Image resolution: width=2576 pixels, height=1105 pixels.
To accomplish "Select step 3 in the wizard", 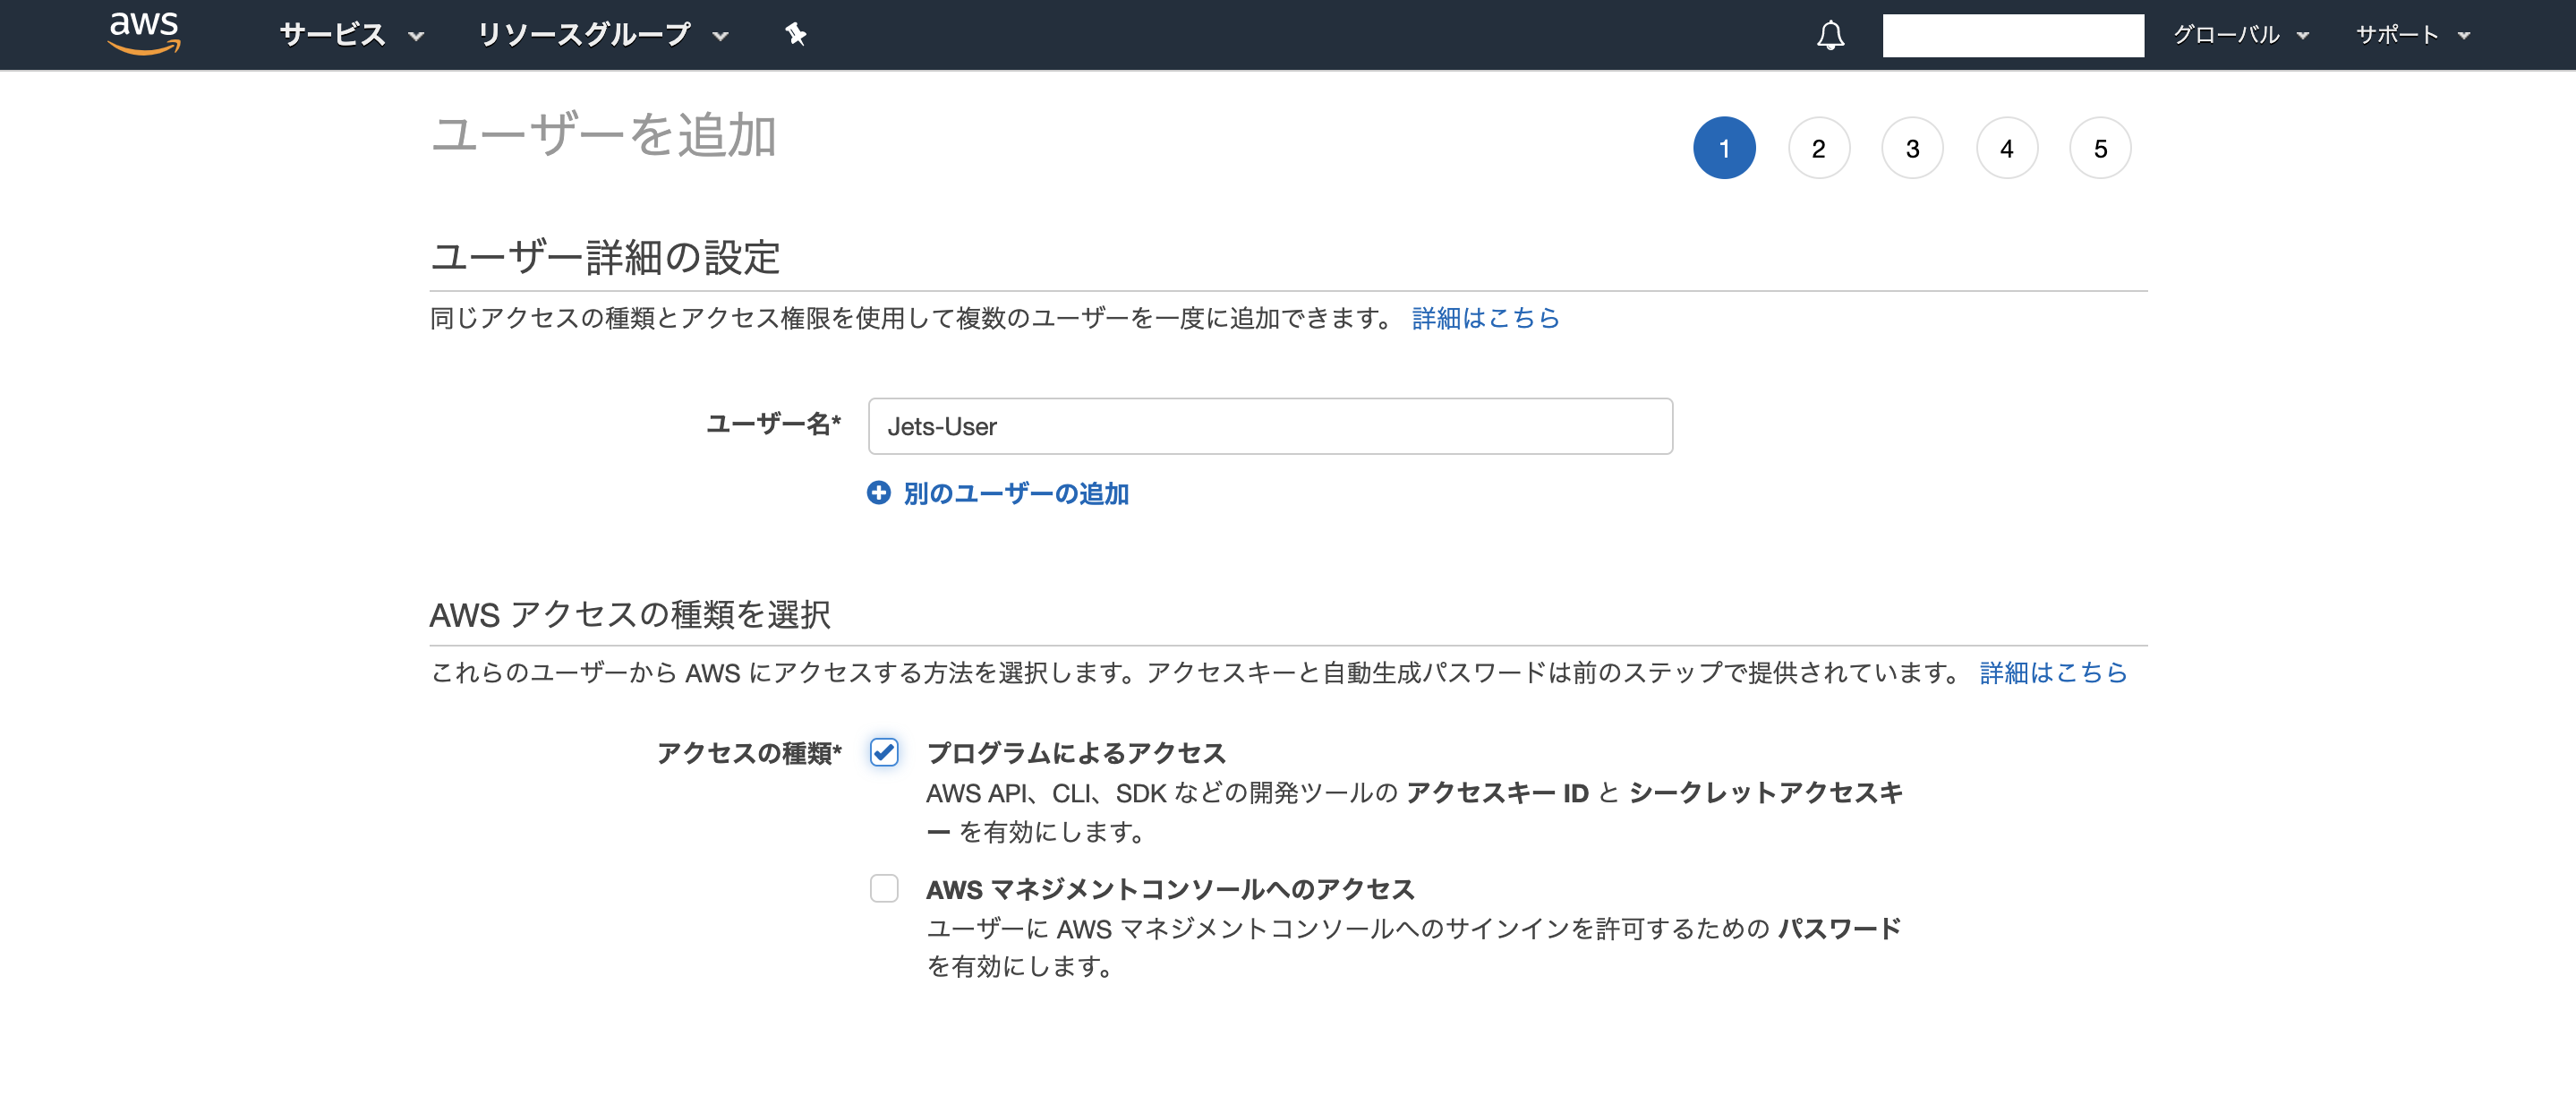I will point(1912,148).
